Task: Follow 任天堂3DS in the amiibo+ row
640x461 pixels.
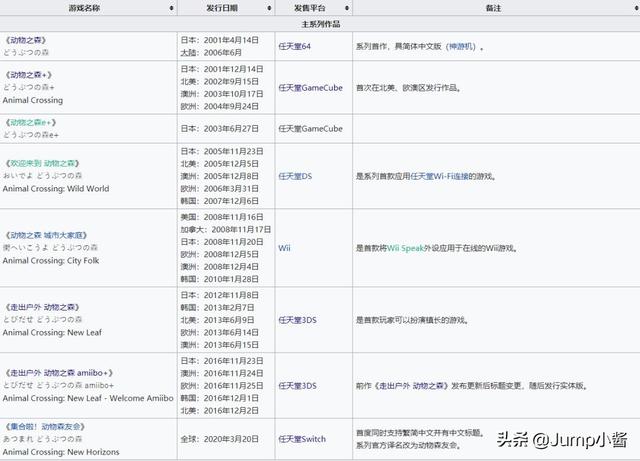Action: pos(297,386)
